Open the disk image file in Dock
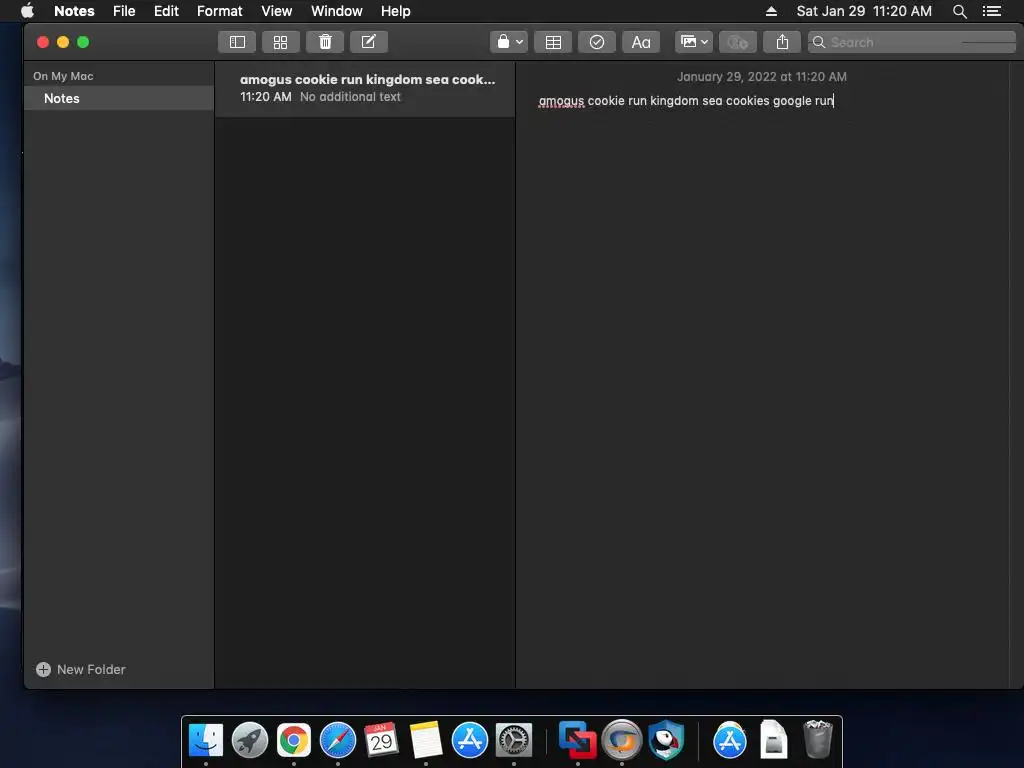 tap(774, 739)
